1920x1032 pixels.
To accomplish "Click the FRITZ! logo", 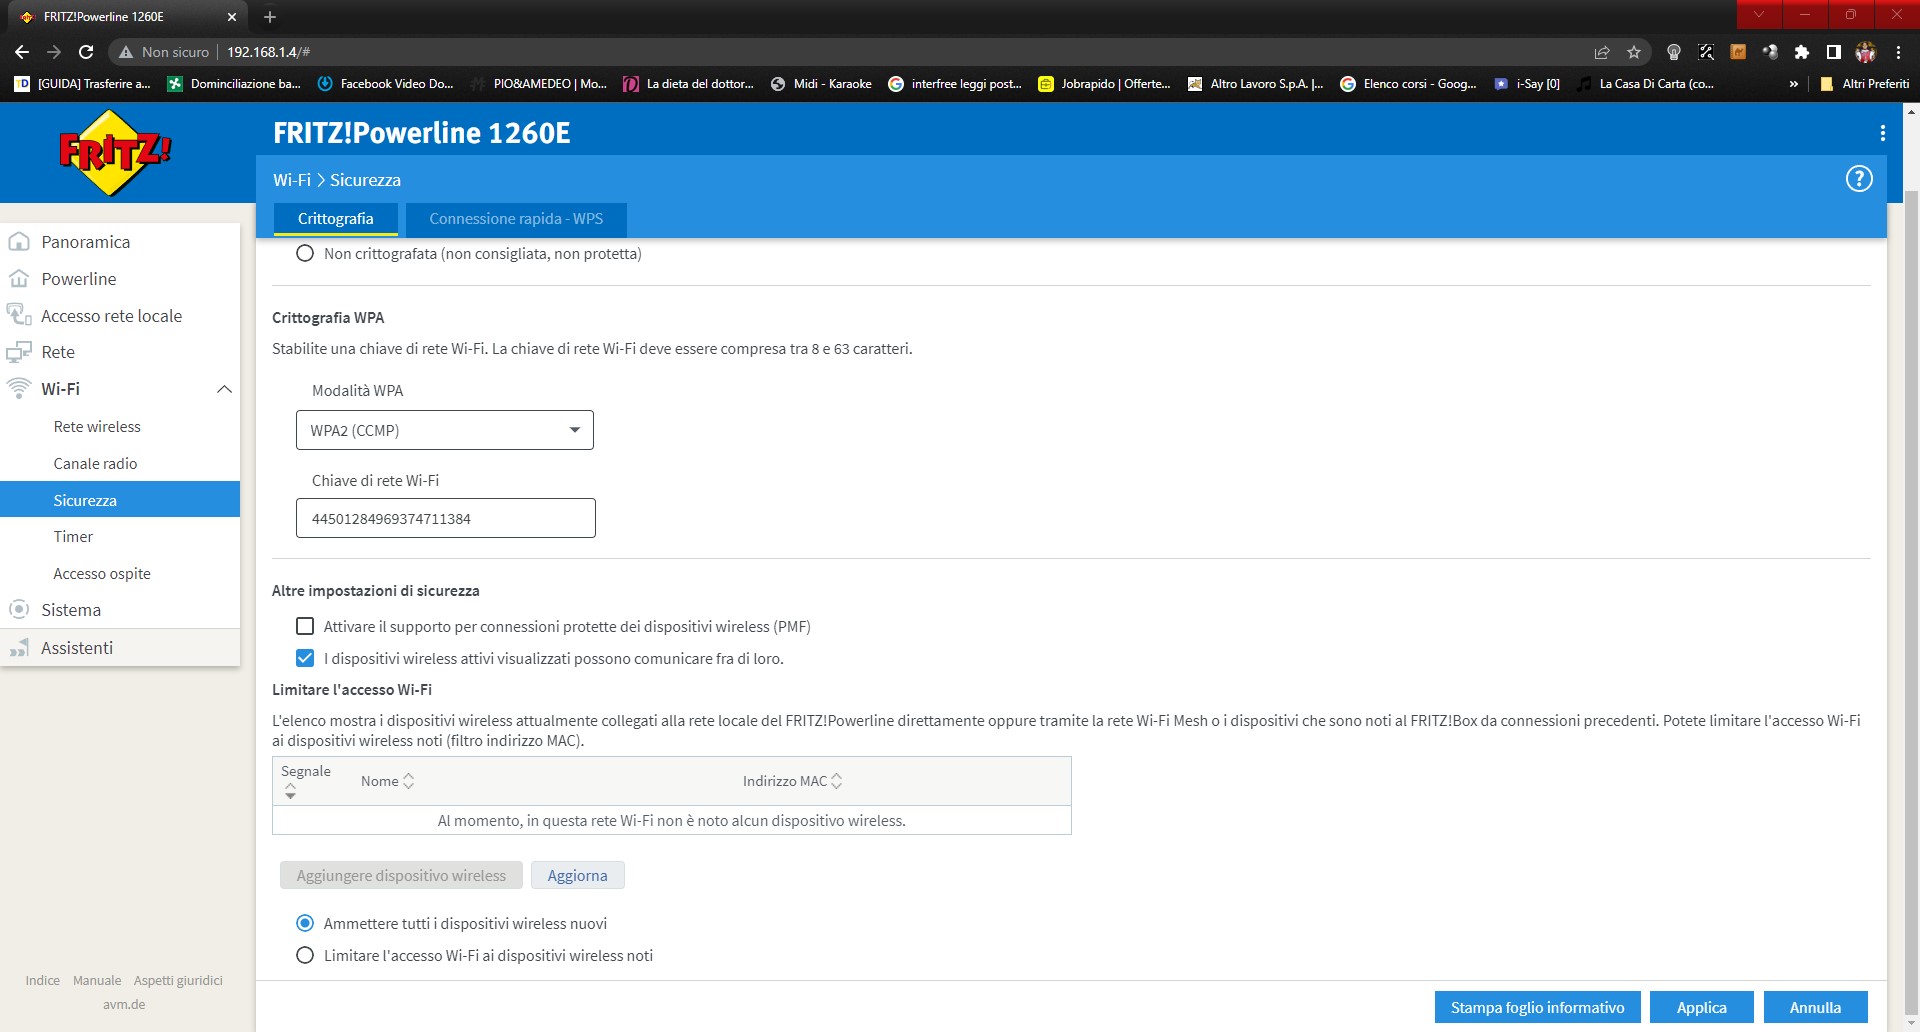I will coord(115,152).
